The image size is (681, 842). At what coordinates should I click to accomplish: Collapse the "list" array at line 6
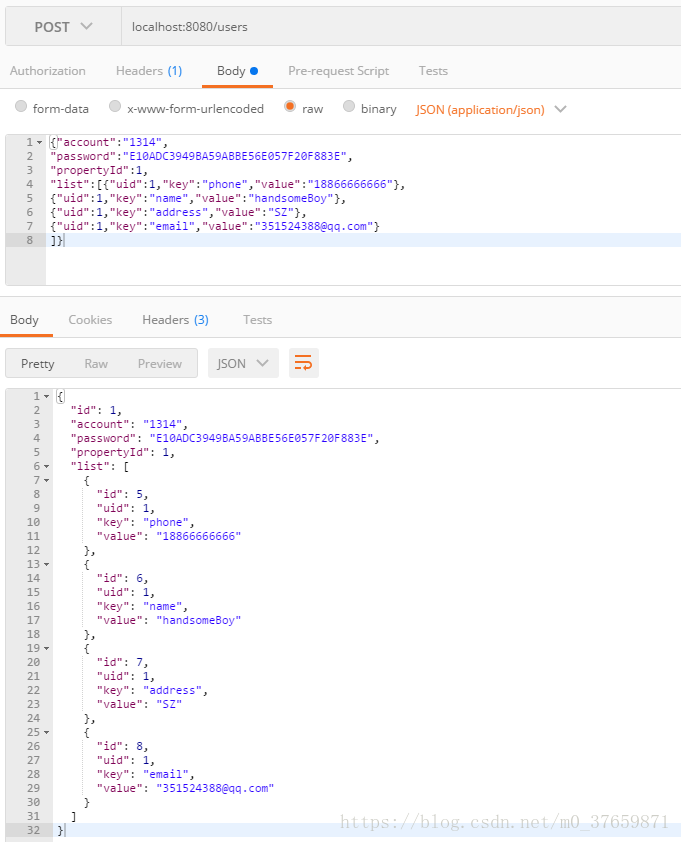tap(46, 467)
